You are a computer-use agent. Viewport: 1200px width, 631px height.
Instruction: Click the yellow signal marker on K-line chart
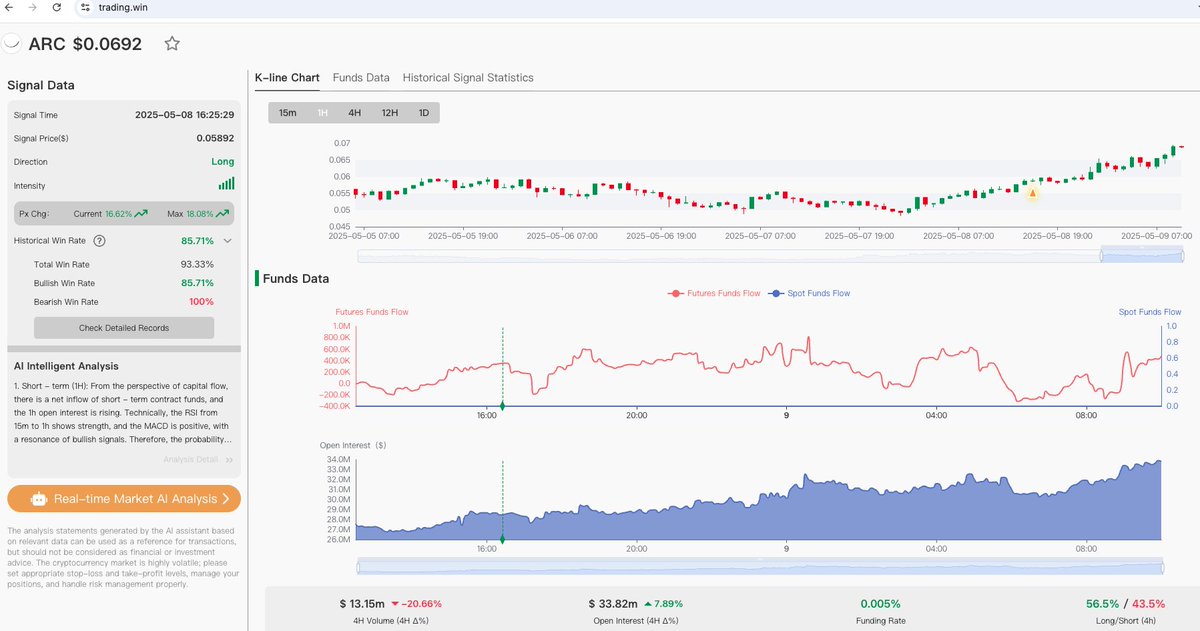[x=1032, y=192]
